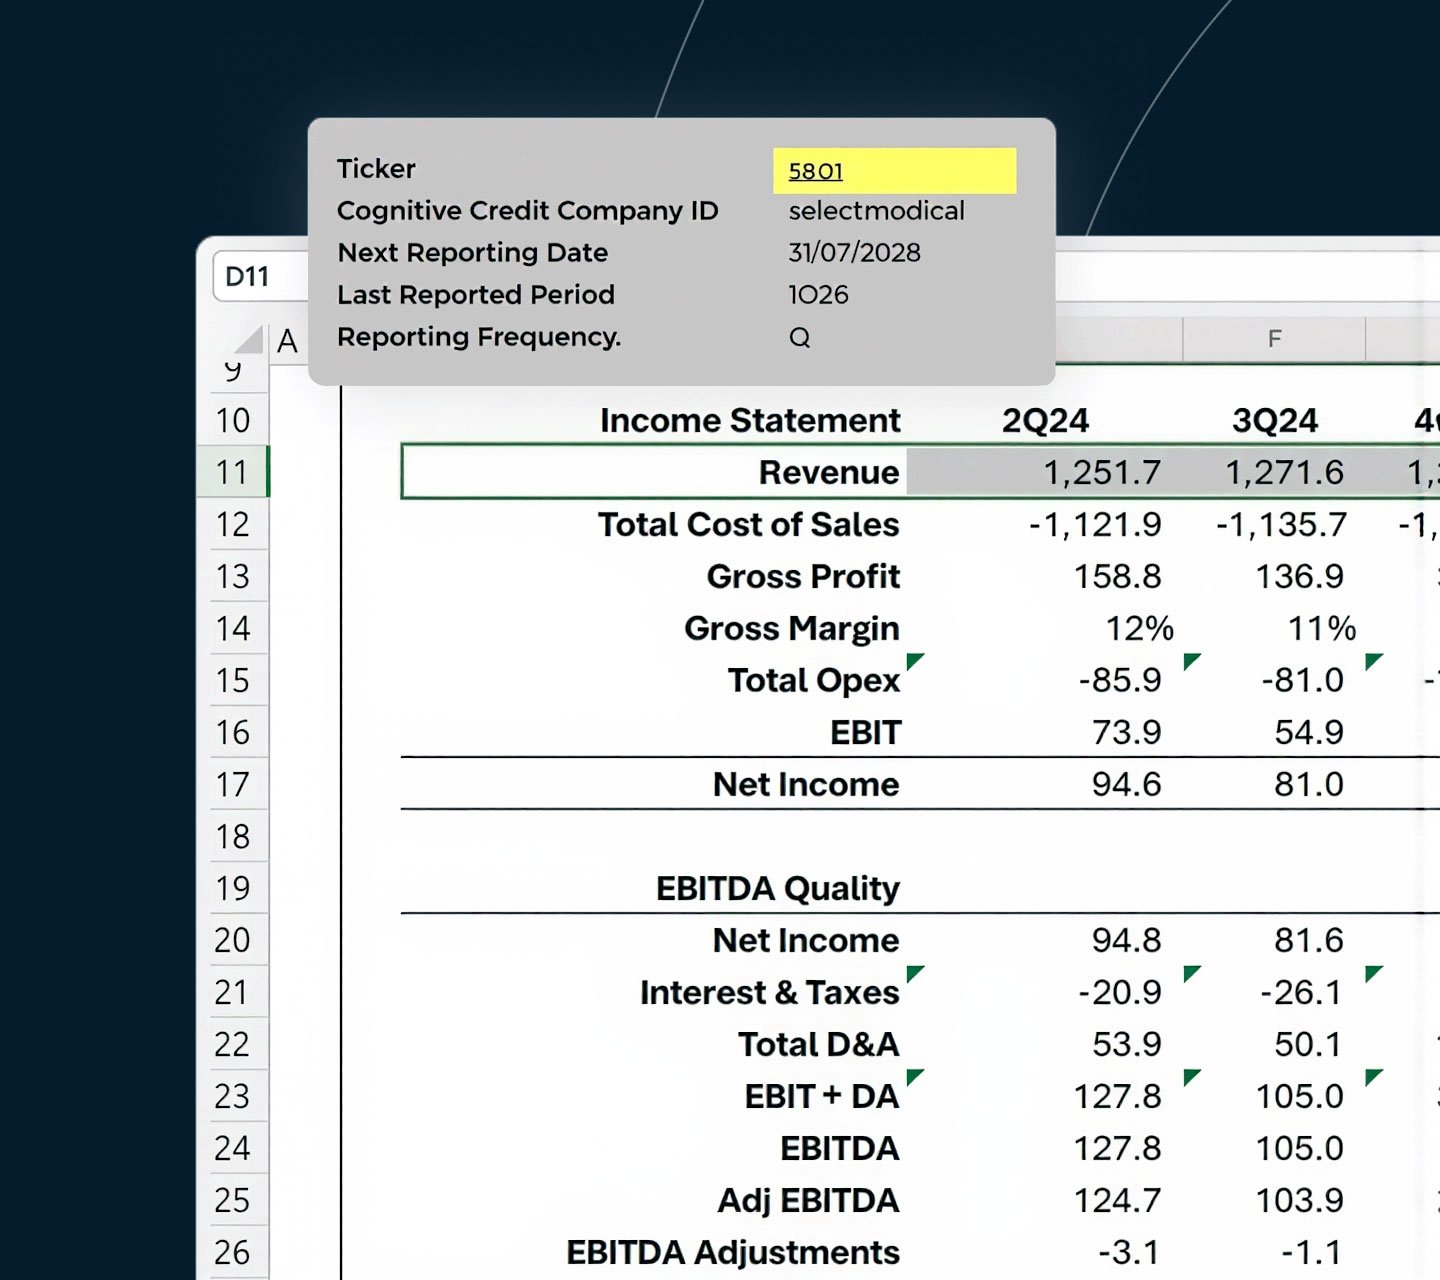Select Adj EBITDA value 124.7

1117,1200
